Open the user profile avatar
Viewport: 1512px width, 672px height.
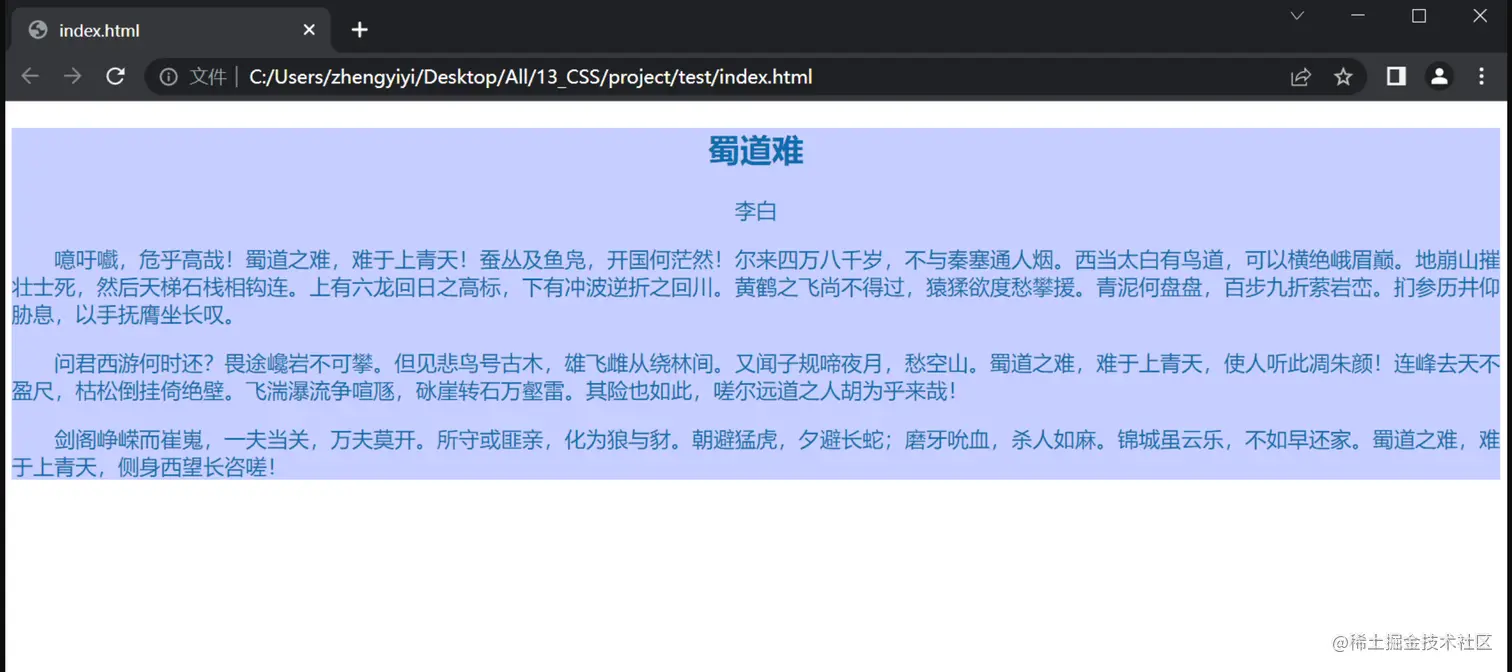tap(1439, 77)
